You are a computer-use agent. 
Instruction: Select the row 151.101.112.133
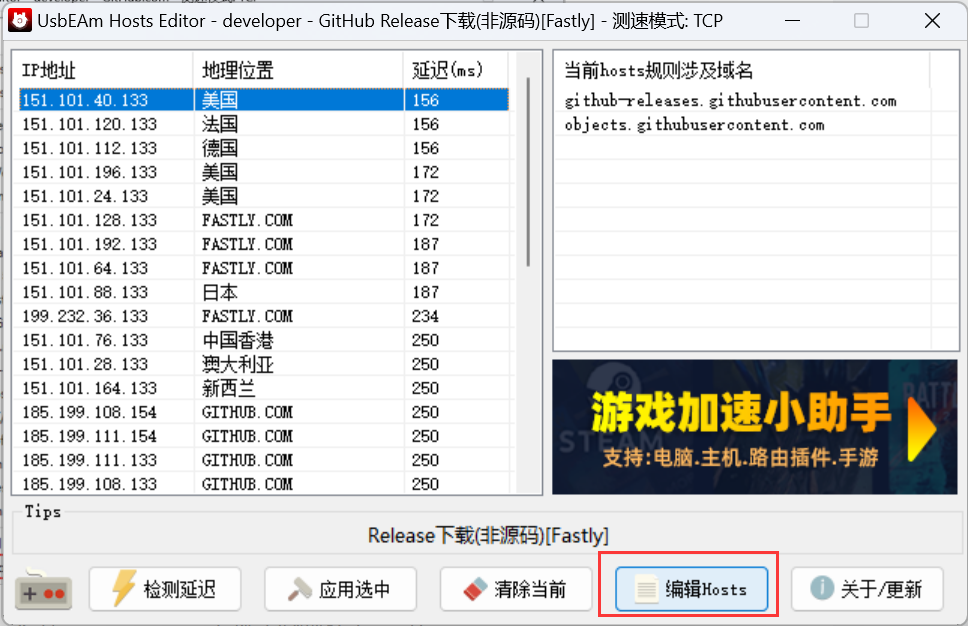(x=264, y=148)
